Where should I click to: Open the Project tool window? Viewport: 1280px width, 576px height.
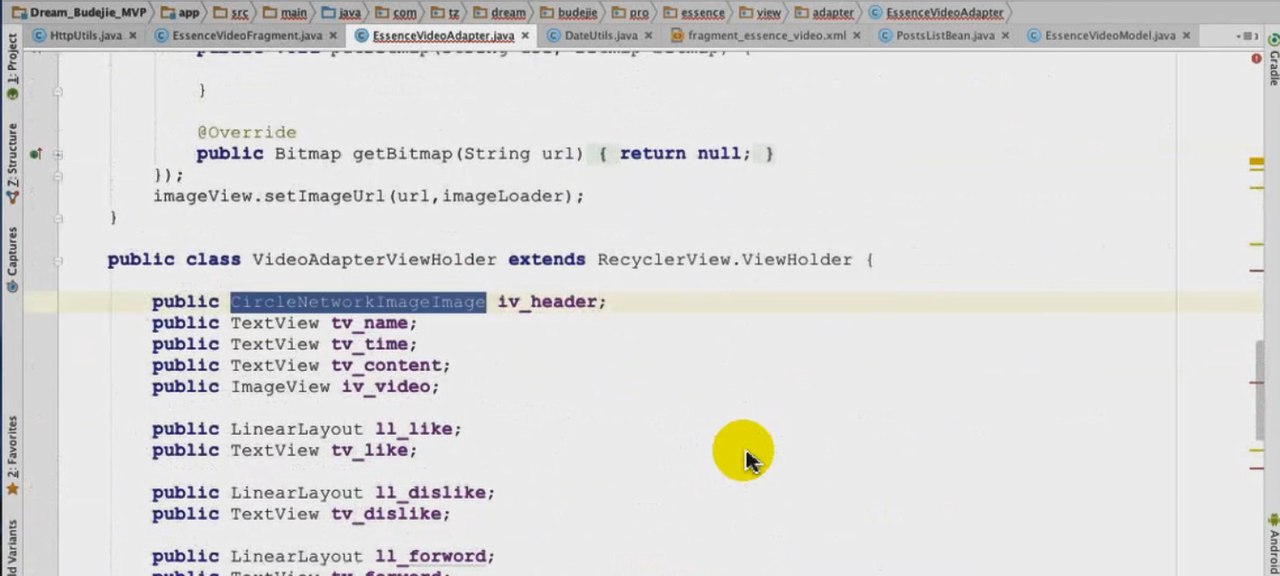pos(12,67)
